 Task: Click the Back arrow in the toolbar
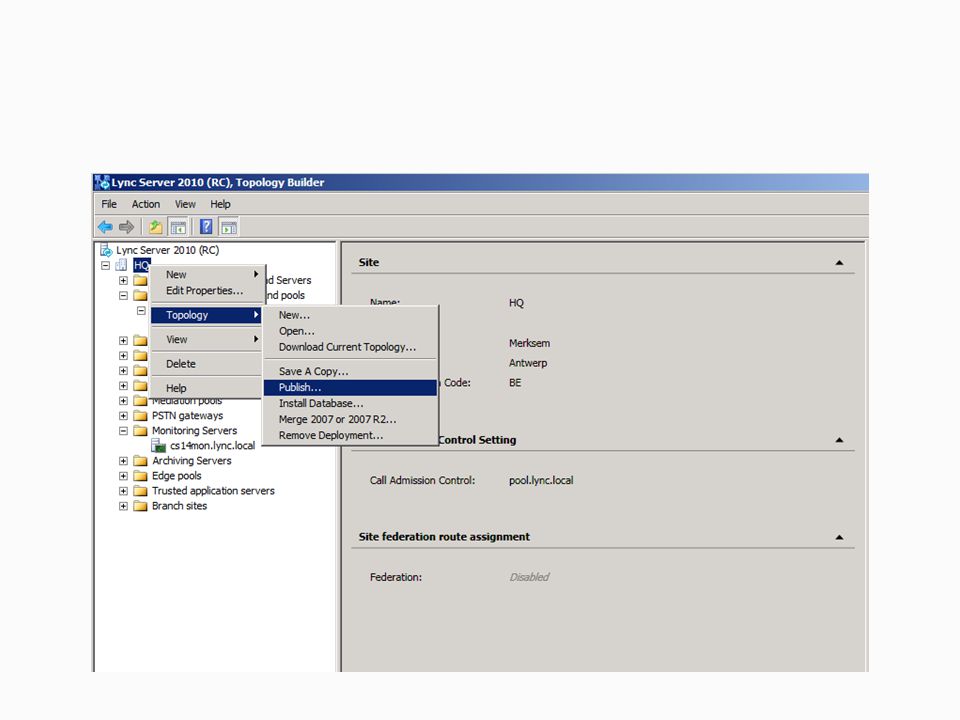click(x=105, y=227)
